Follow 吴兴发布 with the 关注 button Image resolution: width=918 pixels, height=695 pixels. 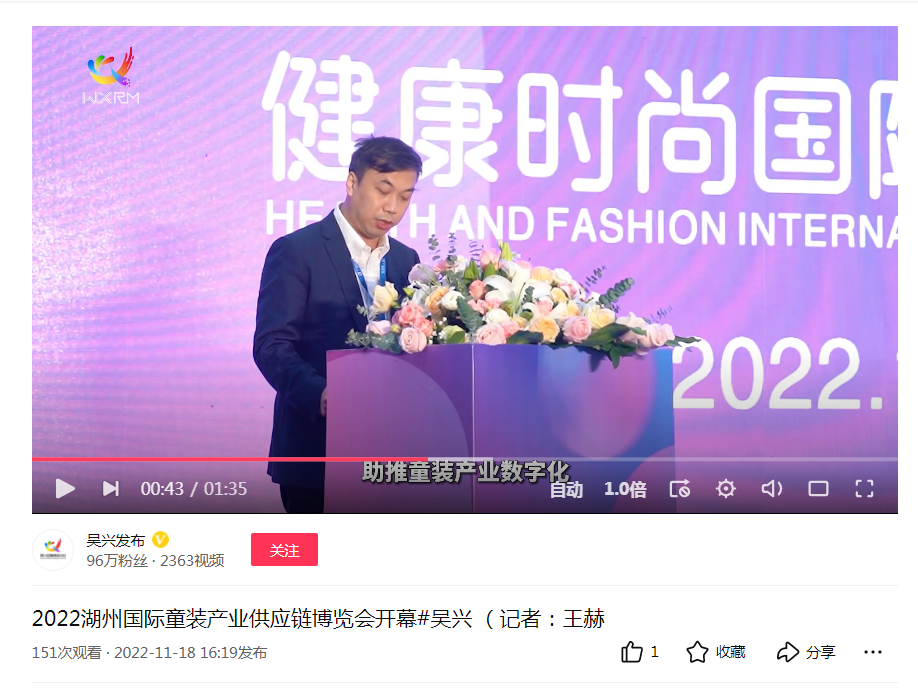tap(285, 550)
